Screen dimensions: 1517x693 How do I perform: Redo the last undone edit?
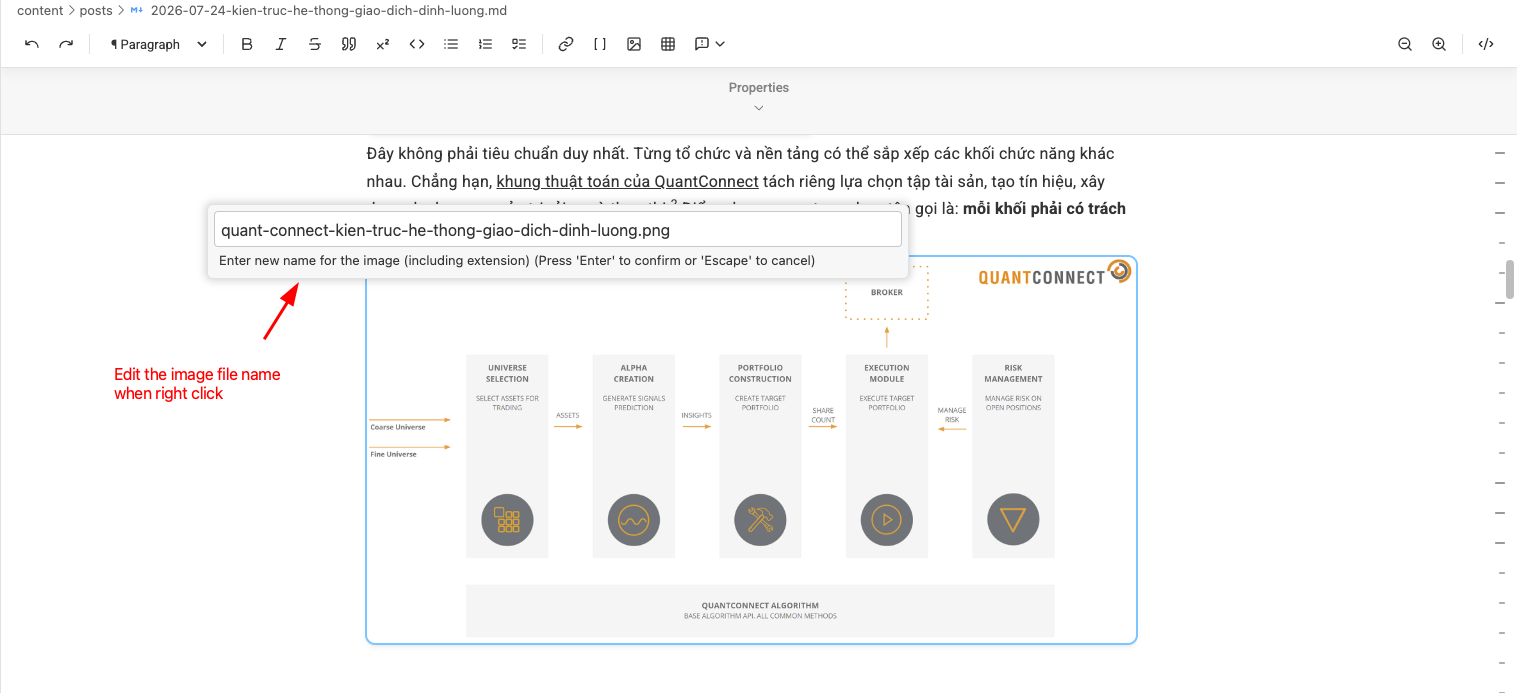(66, 44)
